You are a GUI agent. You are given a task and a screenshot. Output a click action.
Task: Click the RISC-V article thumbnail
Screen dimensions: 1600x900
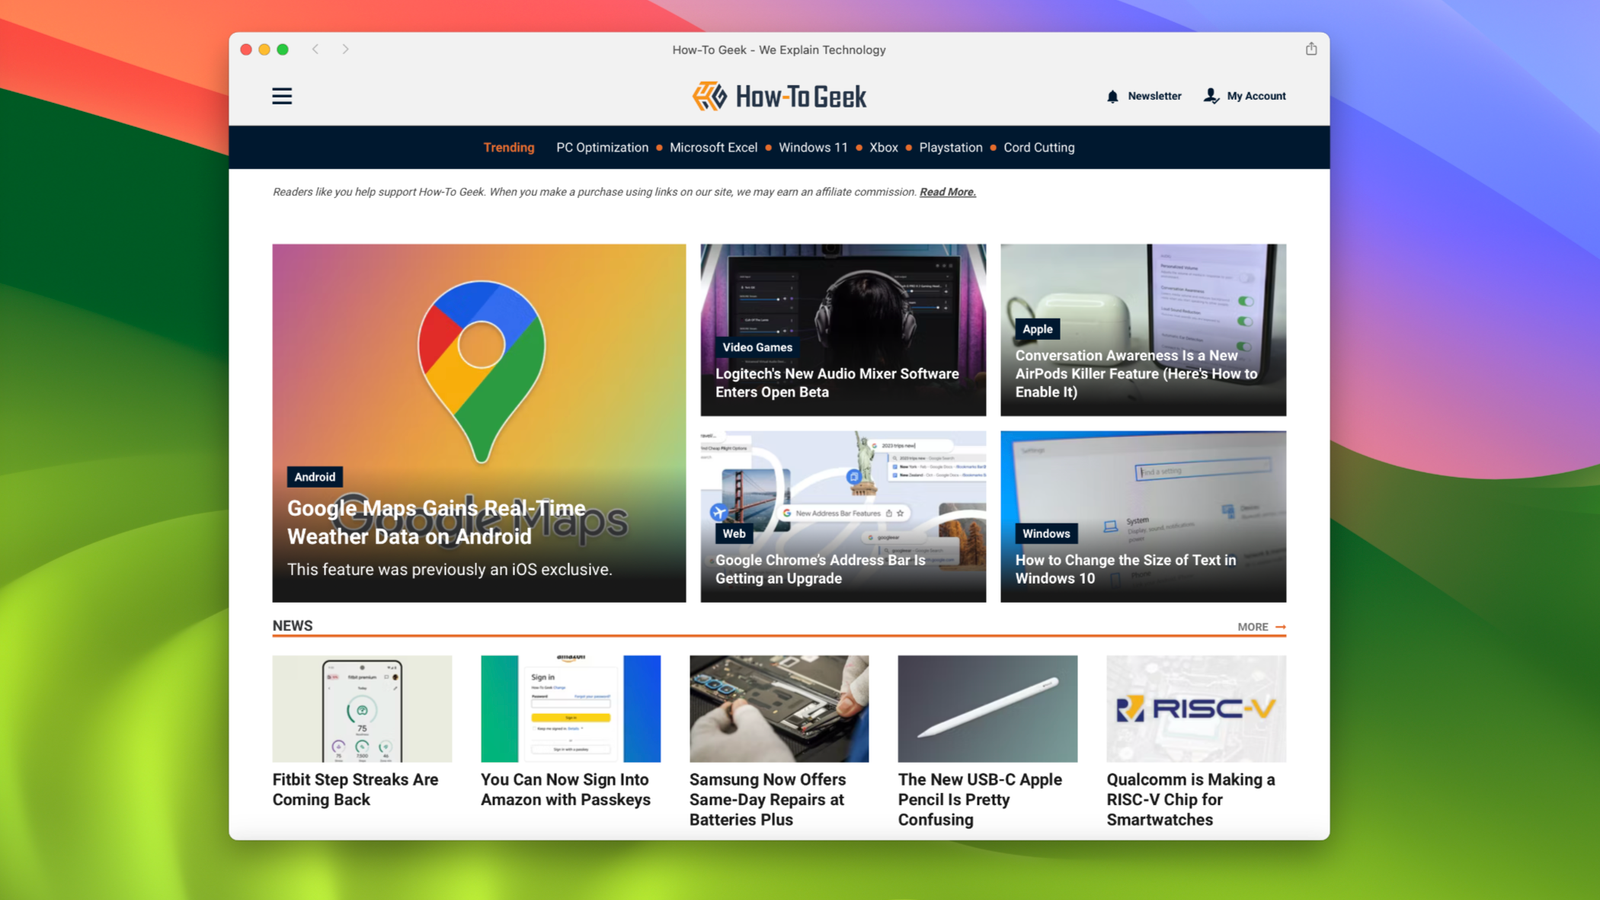(x=1196, y=708)
